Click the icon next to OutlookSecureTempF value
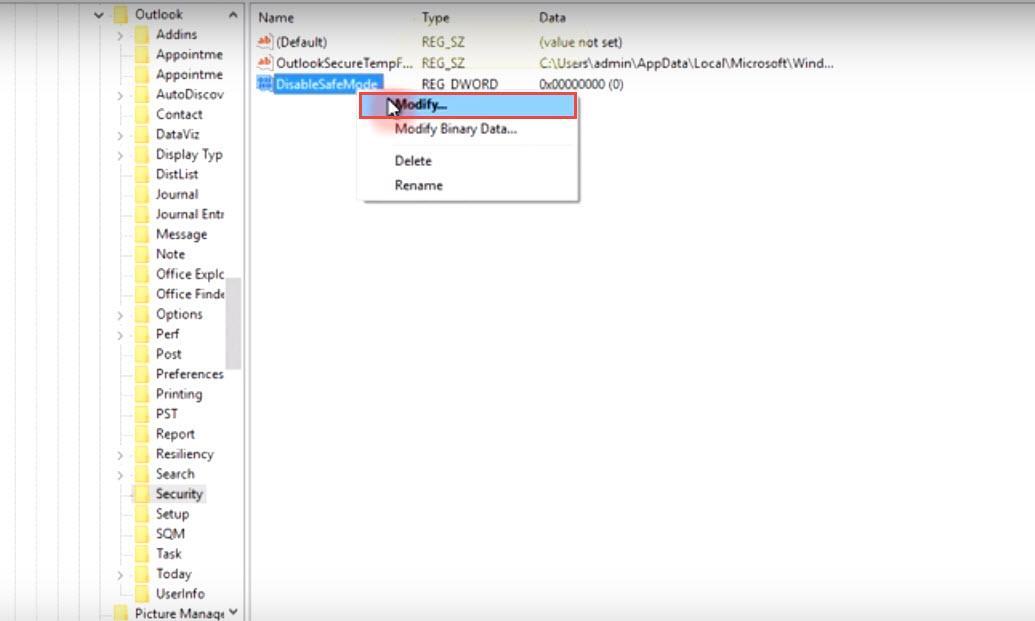Screen dimensions: 1035x621 point(265,63)
